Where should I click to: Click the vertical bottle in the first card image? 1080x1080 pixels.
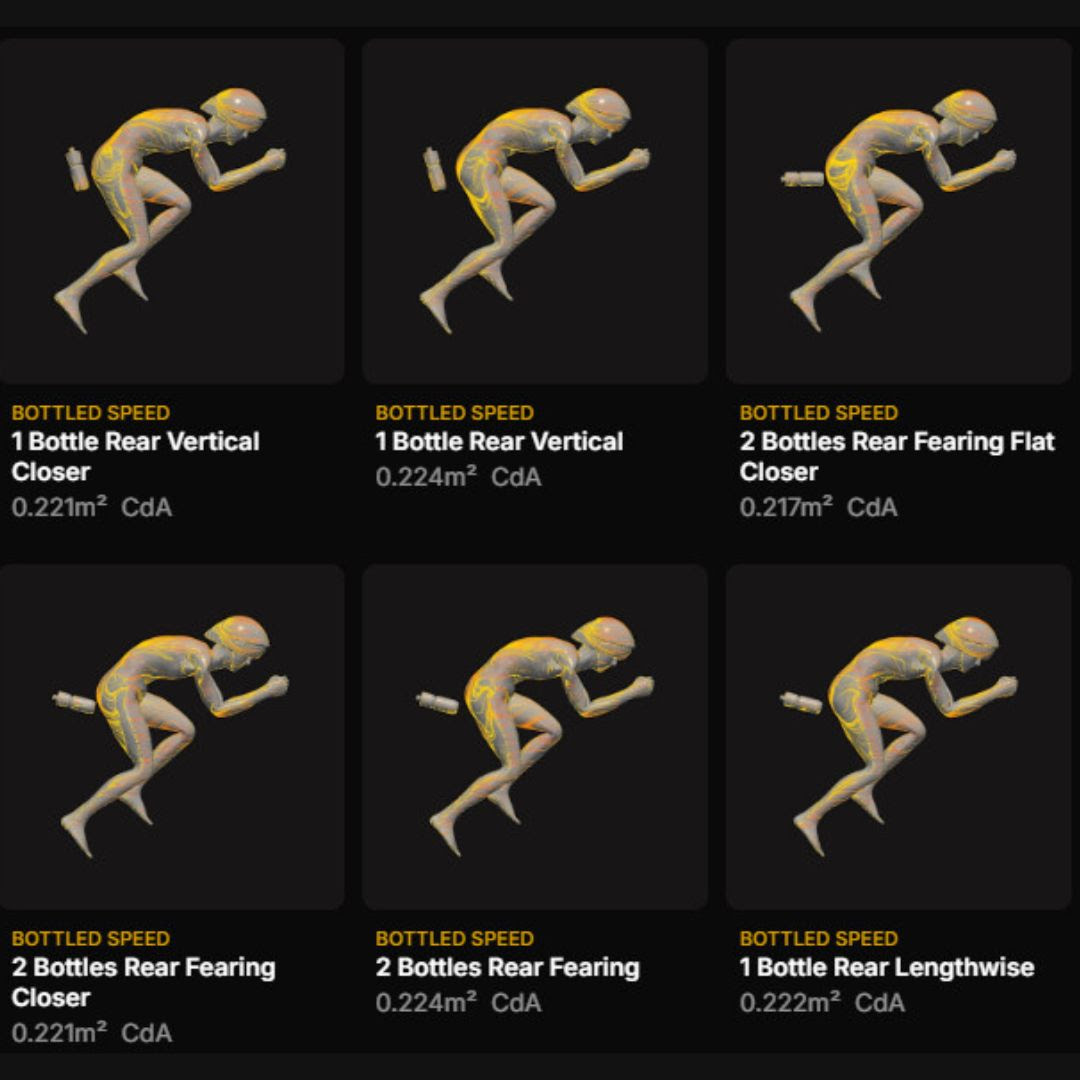77,169
